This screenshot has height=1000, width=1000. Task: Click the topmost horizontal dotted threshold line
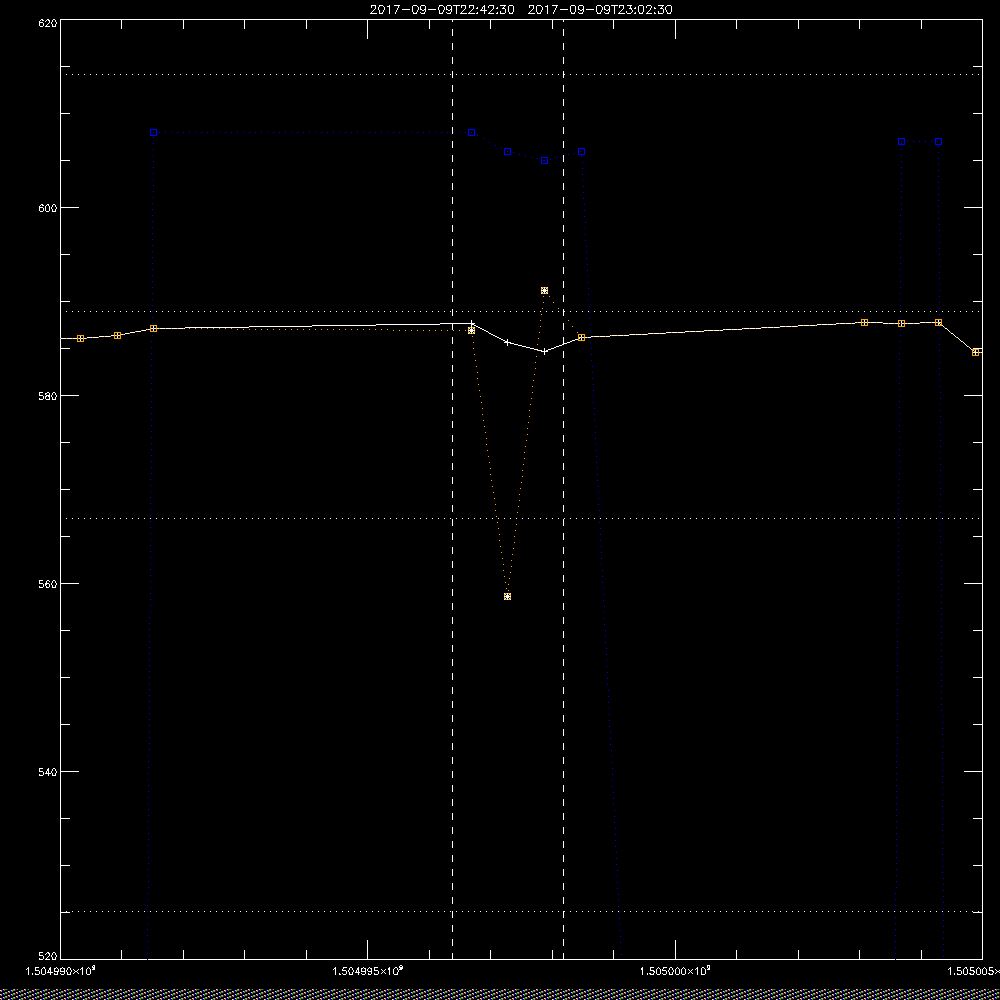[x=521, y=75]
